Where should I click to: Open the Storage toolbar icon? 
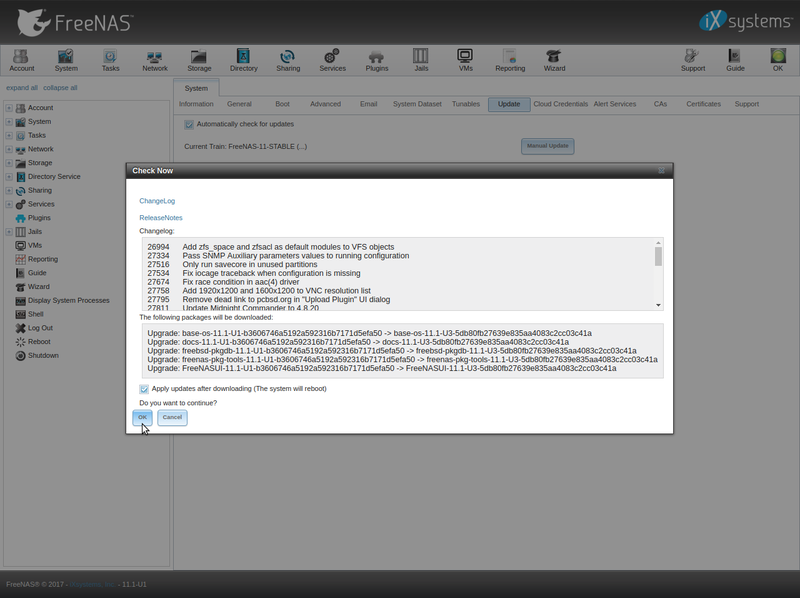199,60
